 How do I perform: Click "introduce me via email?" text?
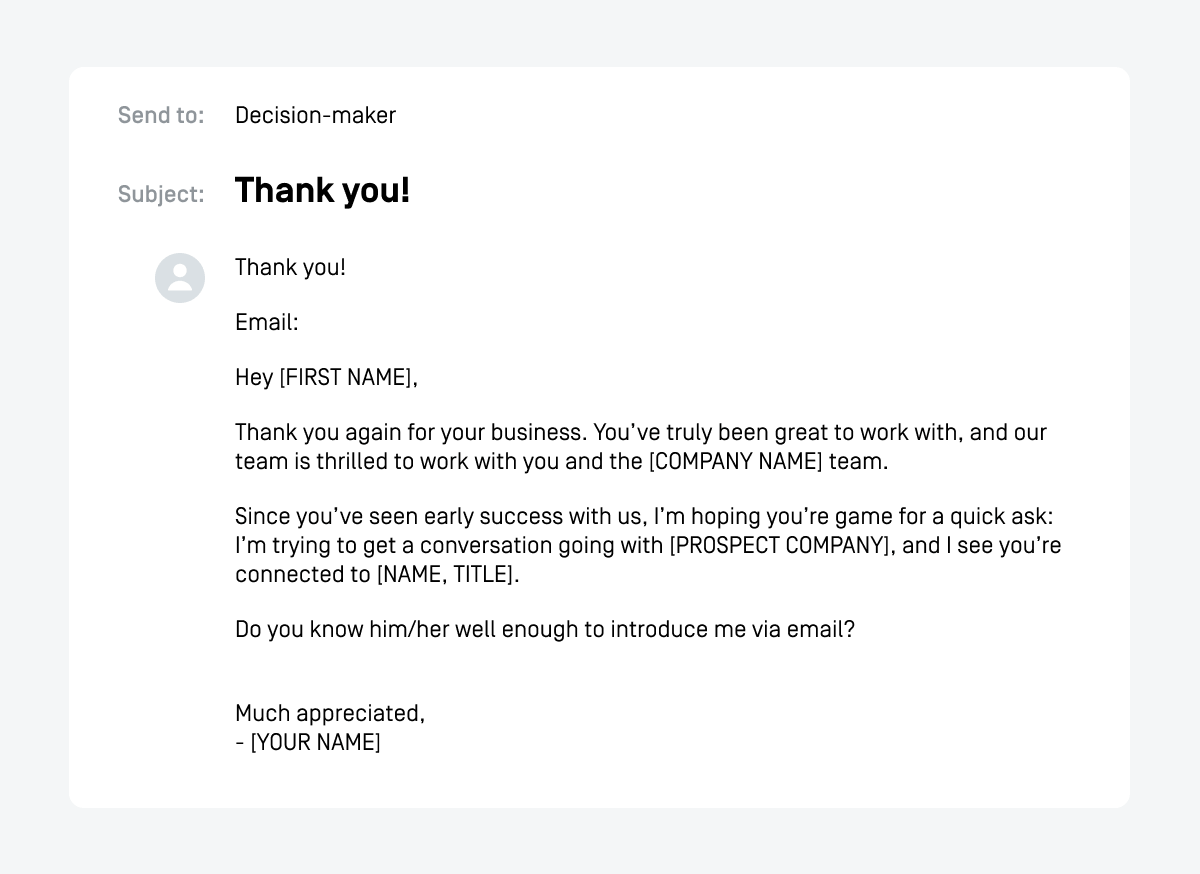[x=732, y=629]
